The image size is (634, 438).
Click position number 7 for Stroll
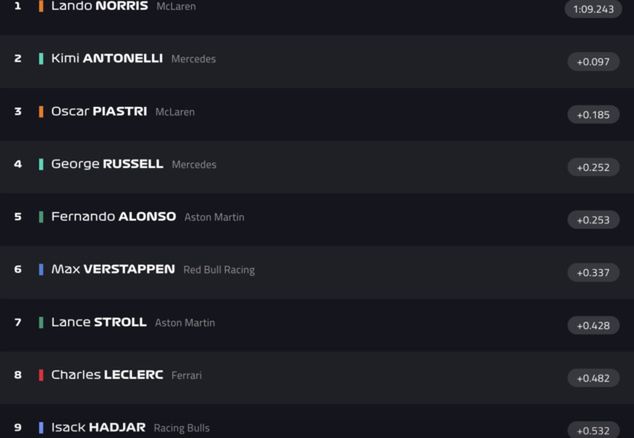17,322
